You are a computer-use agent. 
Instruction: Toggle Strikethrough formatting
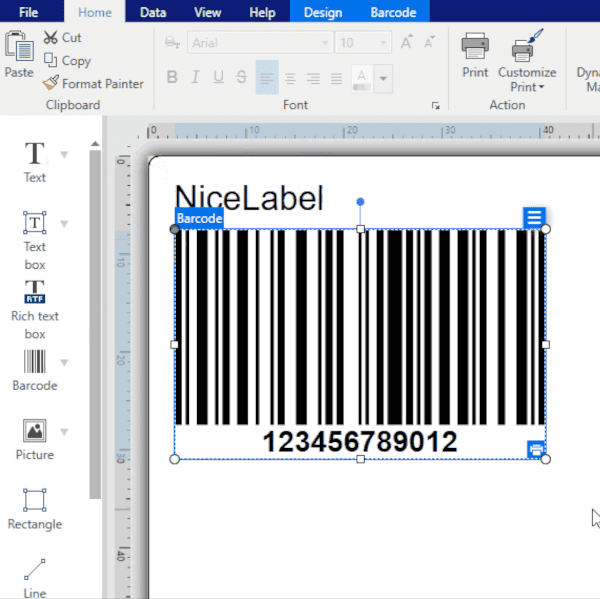(241, 77)
